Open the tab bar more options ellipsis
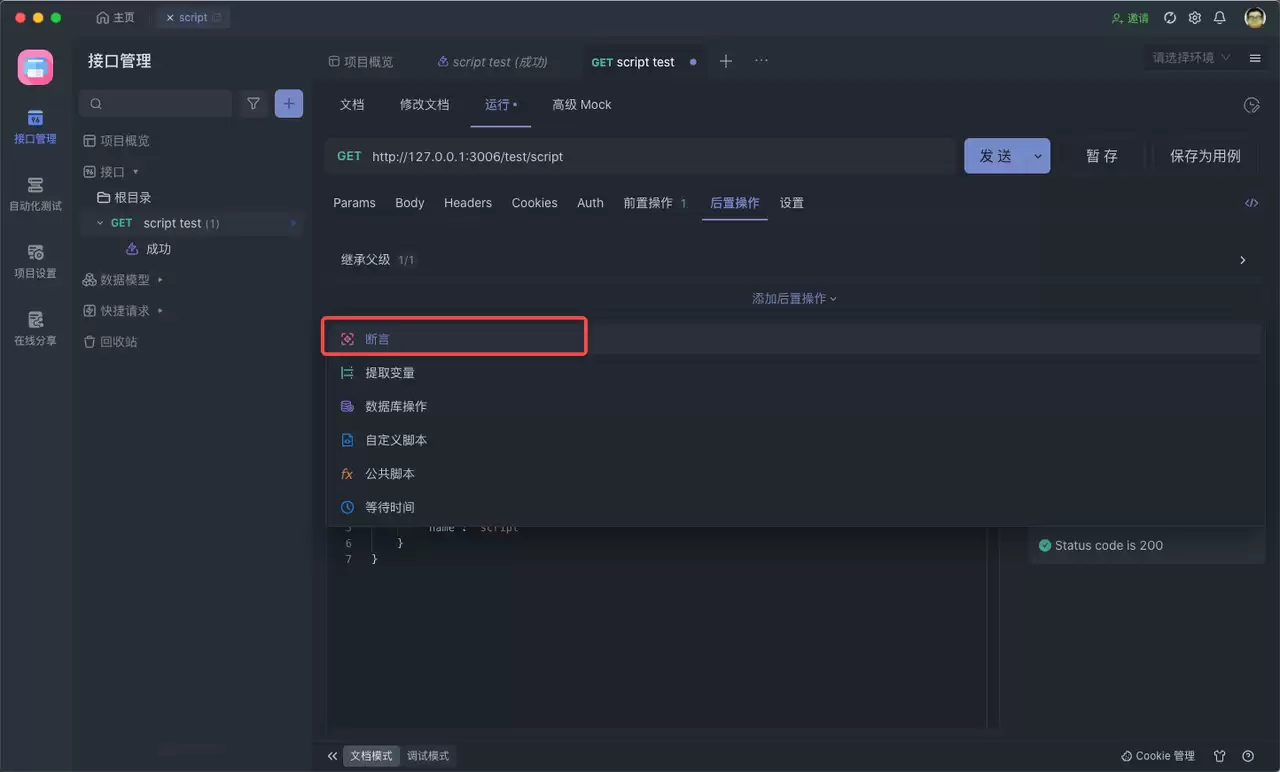The height and width of the screenshot is (772, 1280). coord(761,61)
